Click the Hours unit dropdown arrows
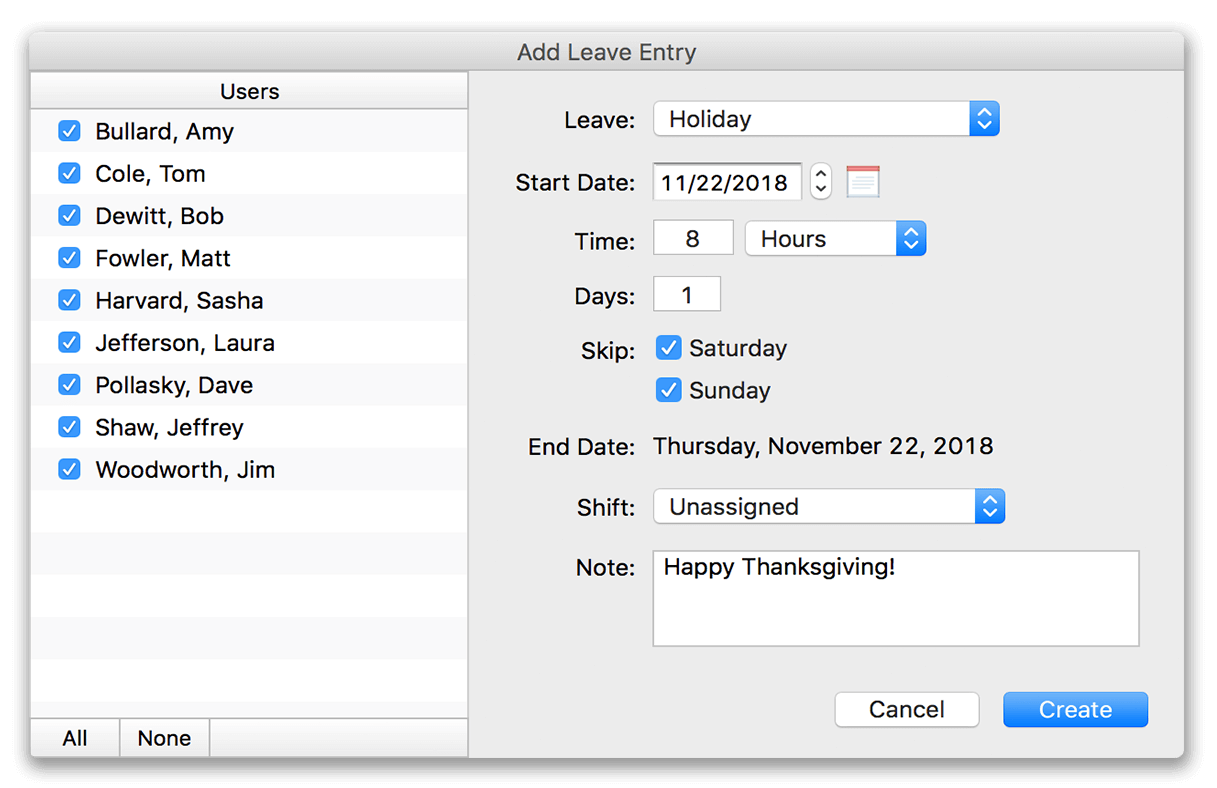Viewport: 1217px width, 788px height. click(x=910, y=238)
